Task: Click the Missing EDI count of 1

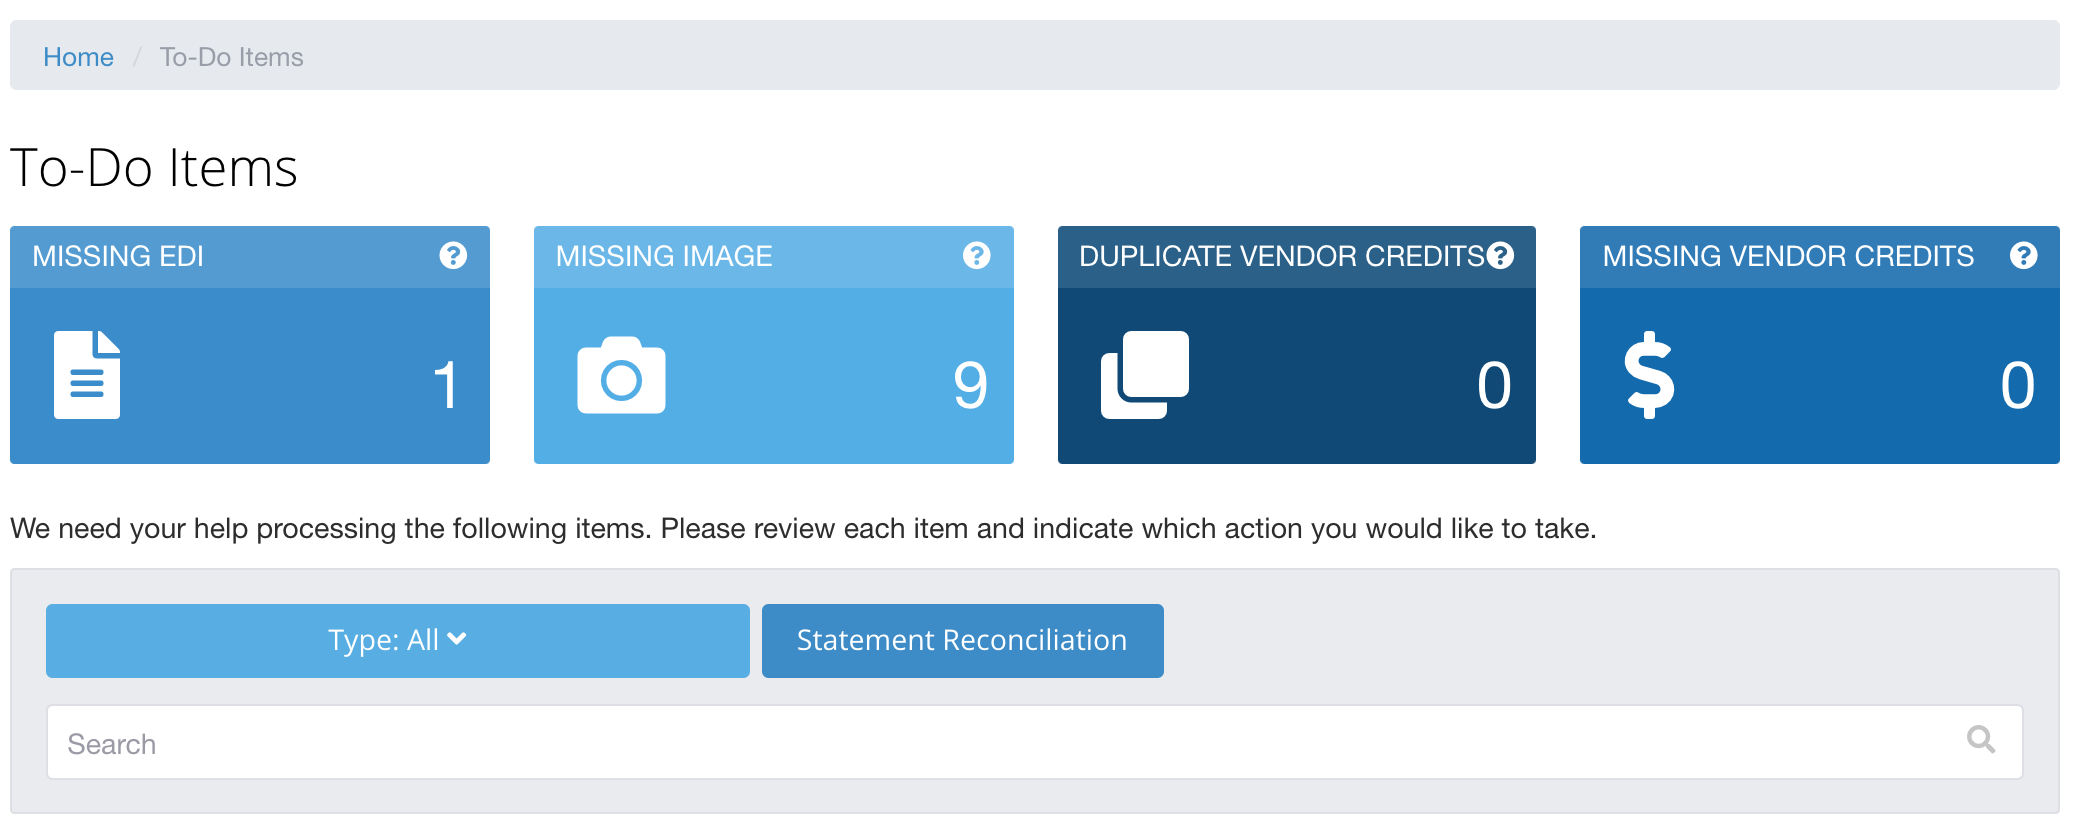Action: tap(446, 385)
